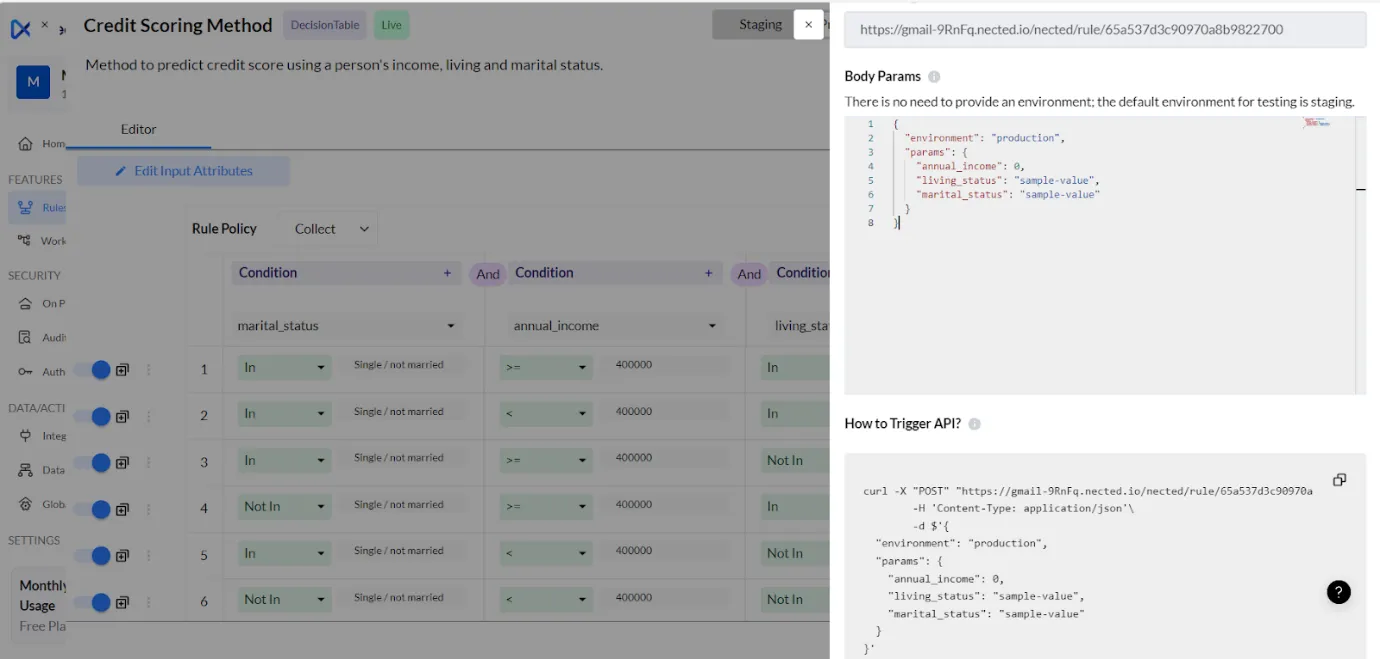Open the marital_status attribute dropdown
1380x659 pixels.
click(346, 325)
